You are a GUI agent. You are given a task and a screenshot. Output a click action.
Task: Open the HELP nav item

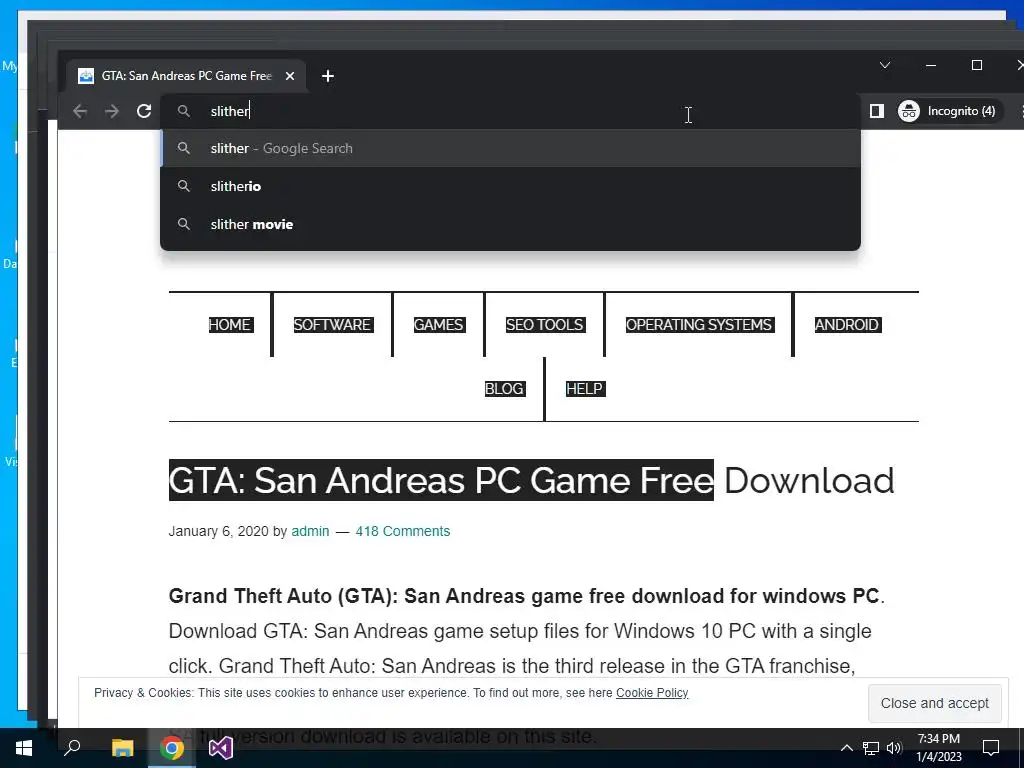point(584,389)
